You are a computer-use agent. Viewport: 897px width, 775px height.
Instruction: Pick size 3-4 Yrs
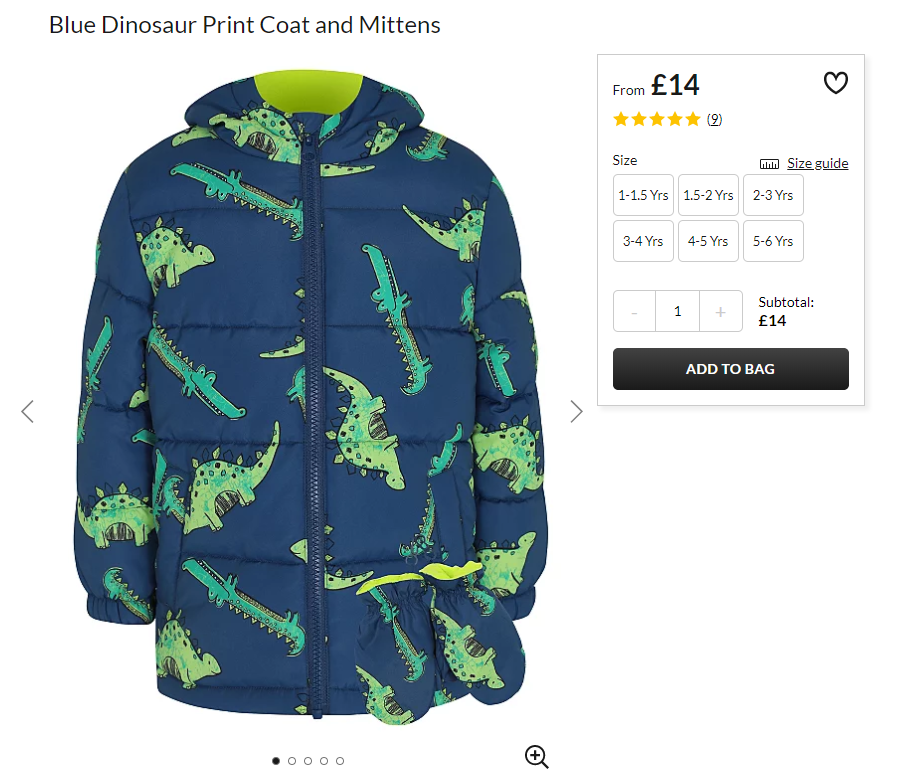(x=643, y=241)
